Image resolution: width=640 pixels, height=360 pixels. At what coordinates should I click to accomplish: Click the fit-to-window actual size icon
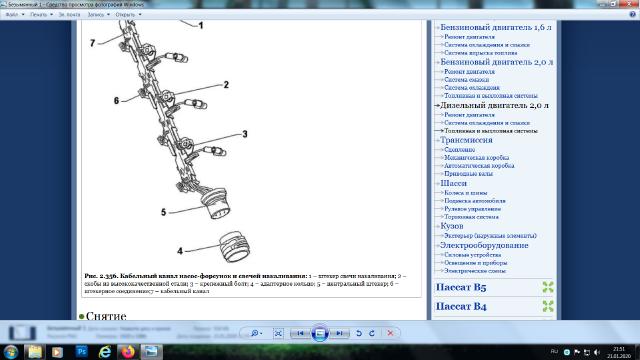click(x=278, y=333)
